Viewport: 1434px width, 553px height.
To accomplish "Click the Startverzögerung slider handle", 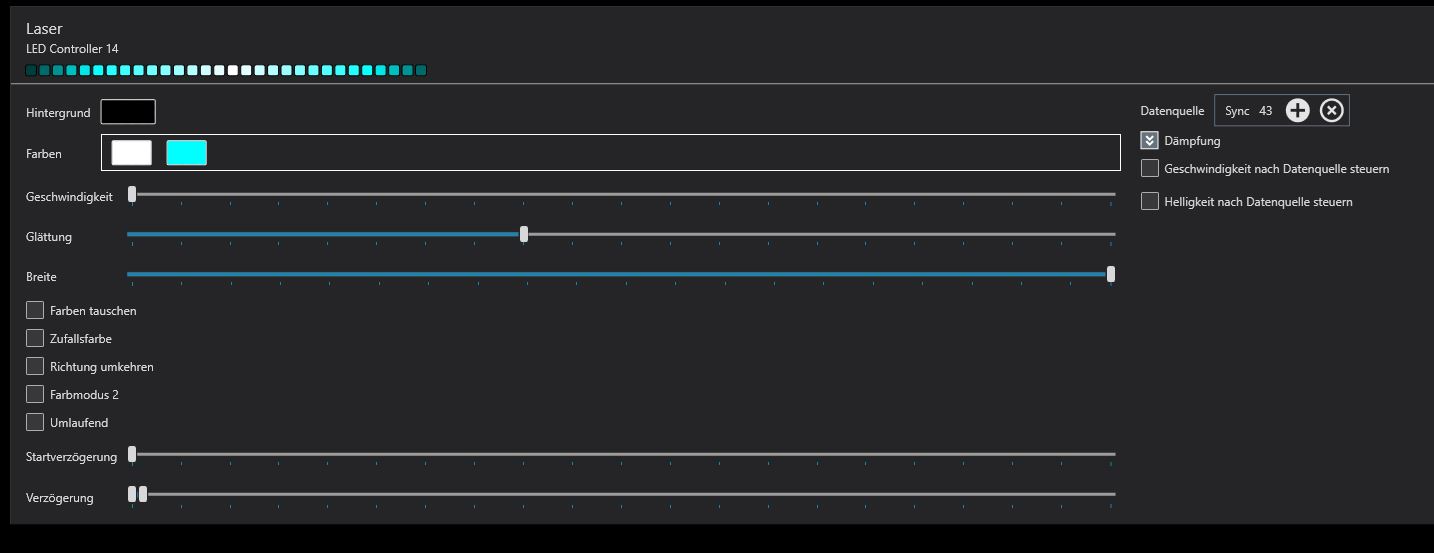I will click(x=132, y=455).
